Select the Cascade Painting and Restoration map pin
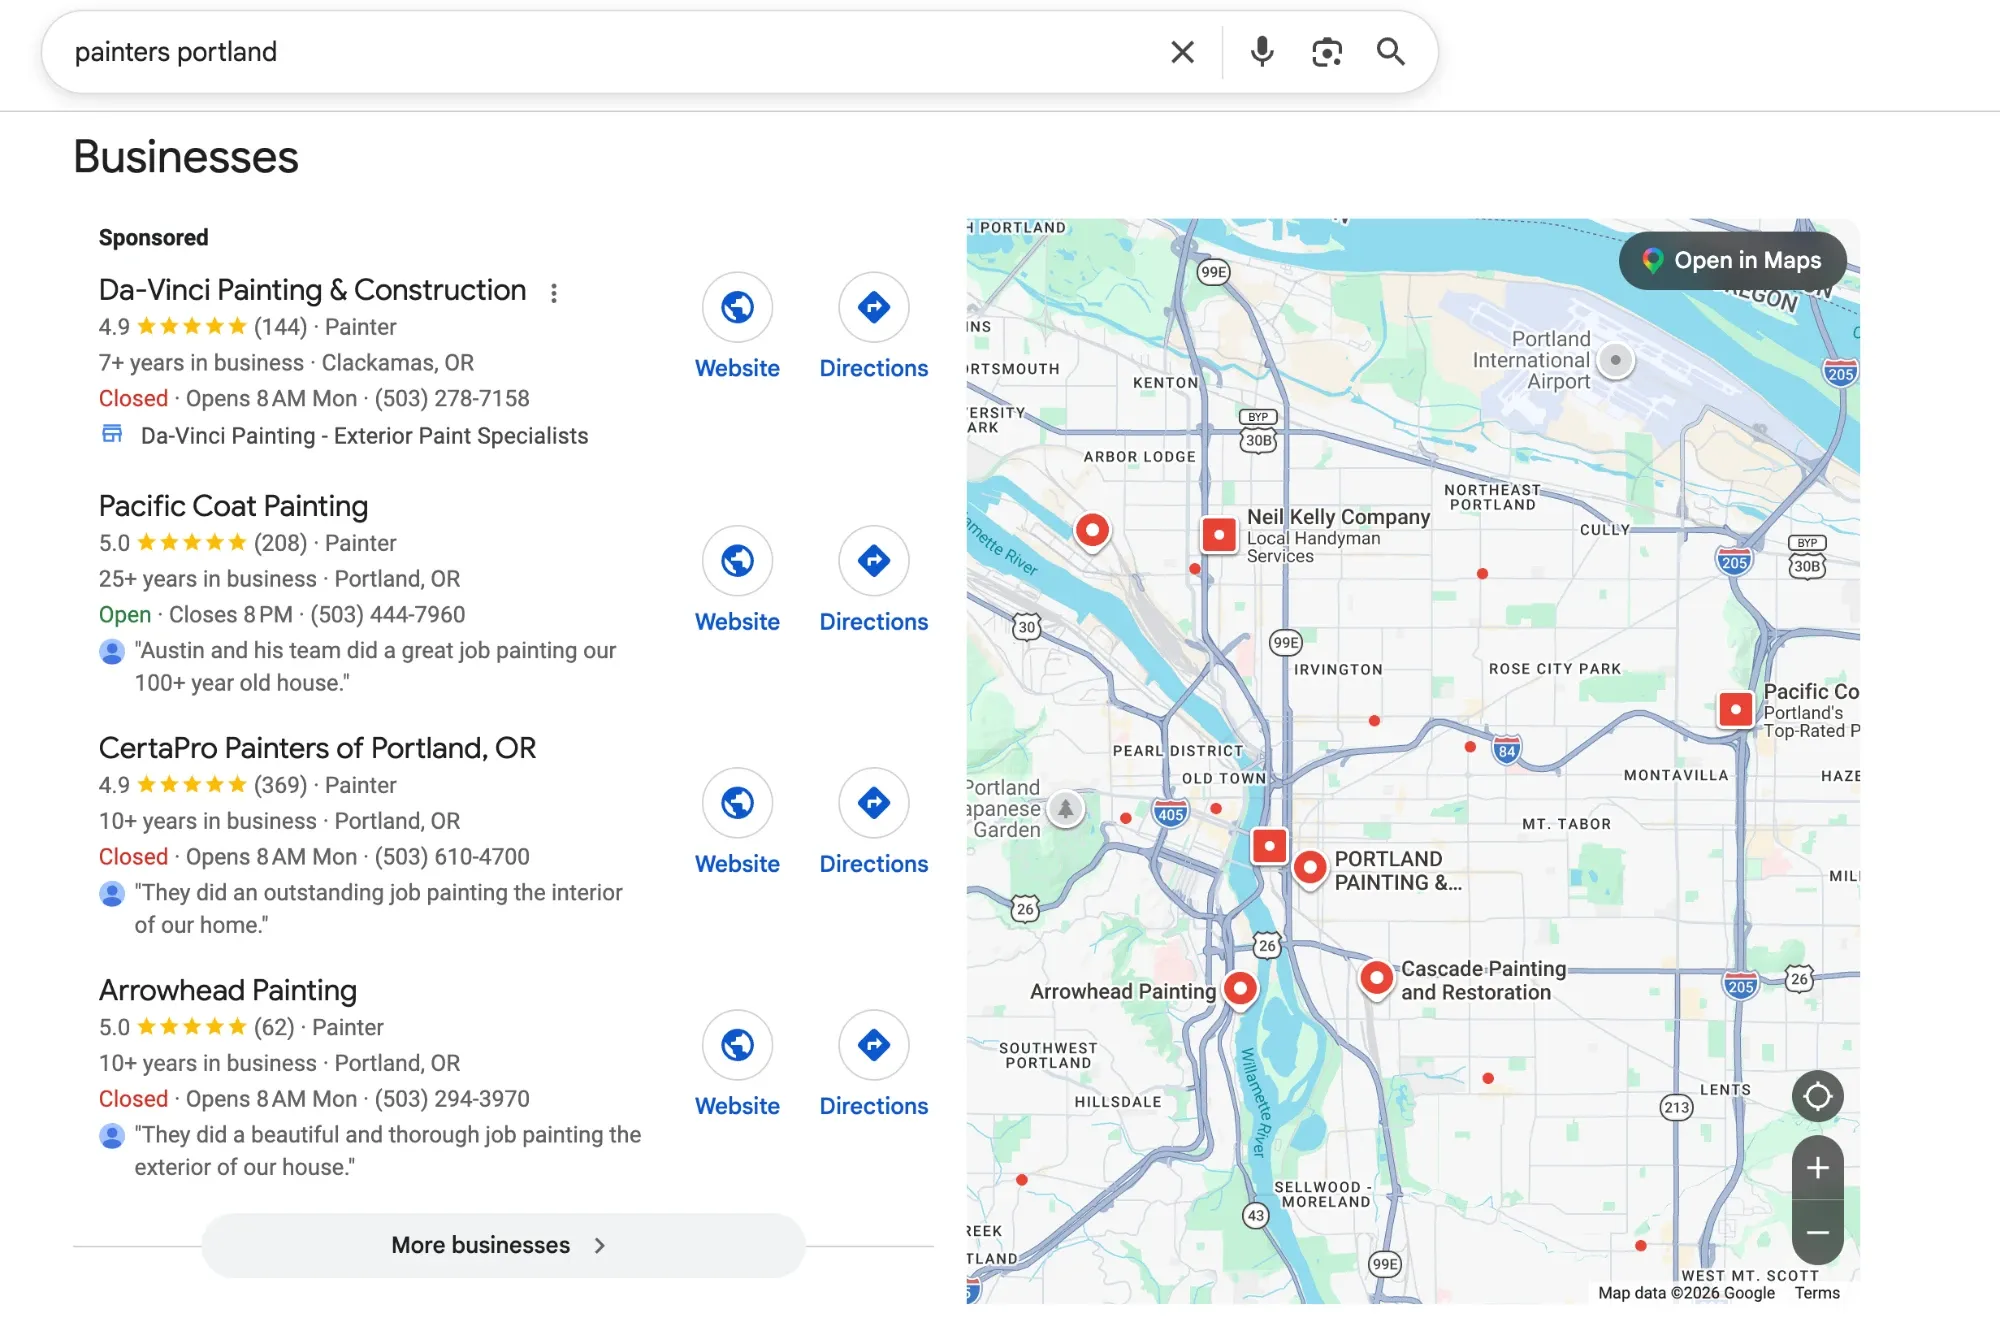This screenshot has width=2000, height=1318. tap(1376, 977)
